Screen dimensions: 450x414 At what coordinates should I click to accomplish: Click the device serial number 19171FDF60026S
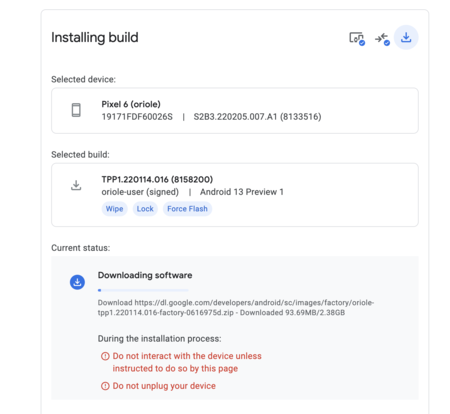[137, 117]
